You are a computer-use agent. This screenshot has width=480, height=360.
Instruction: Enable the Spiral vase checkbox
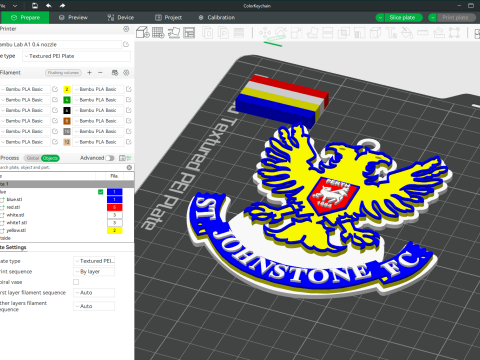76,282
